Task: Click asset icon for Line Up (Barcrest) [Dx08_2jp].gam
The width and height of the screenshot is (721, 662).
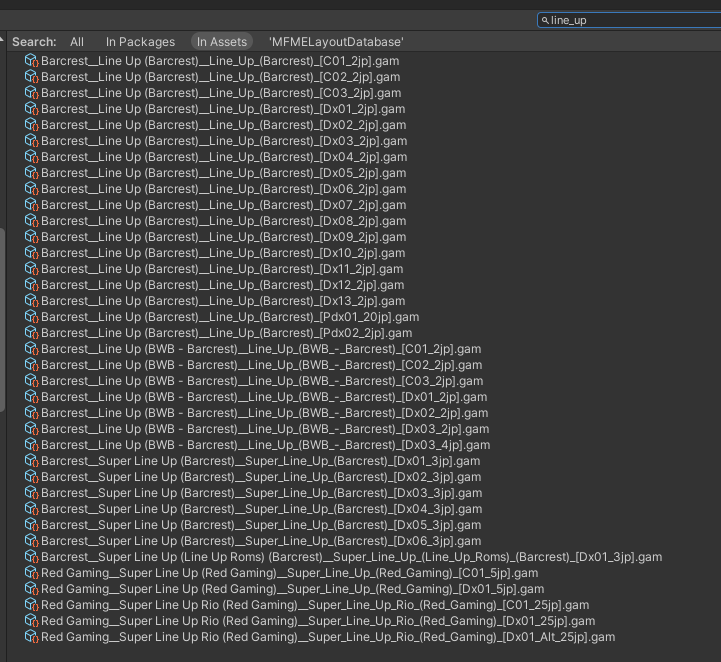Action: coord(31,221)
